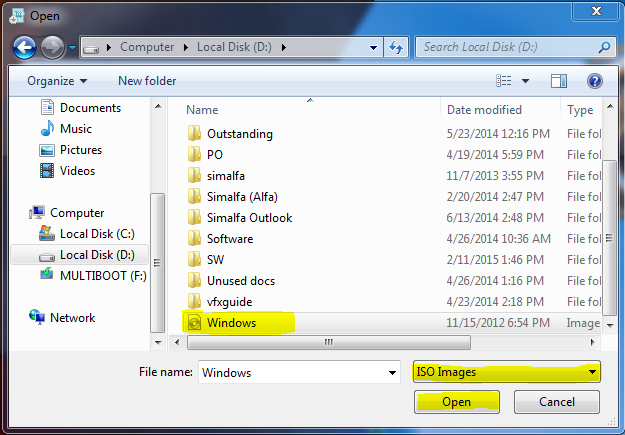This screenshot has width=625, height=435.
Task: Show the preview pane
Action: 559,81
